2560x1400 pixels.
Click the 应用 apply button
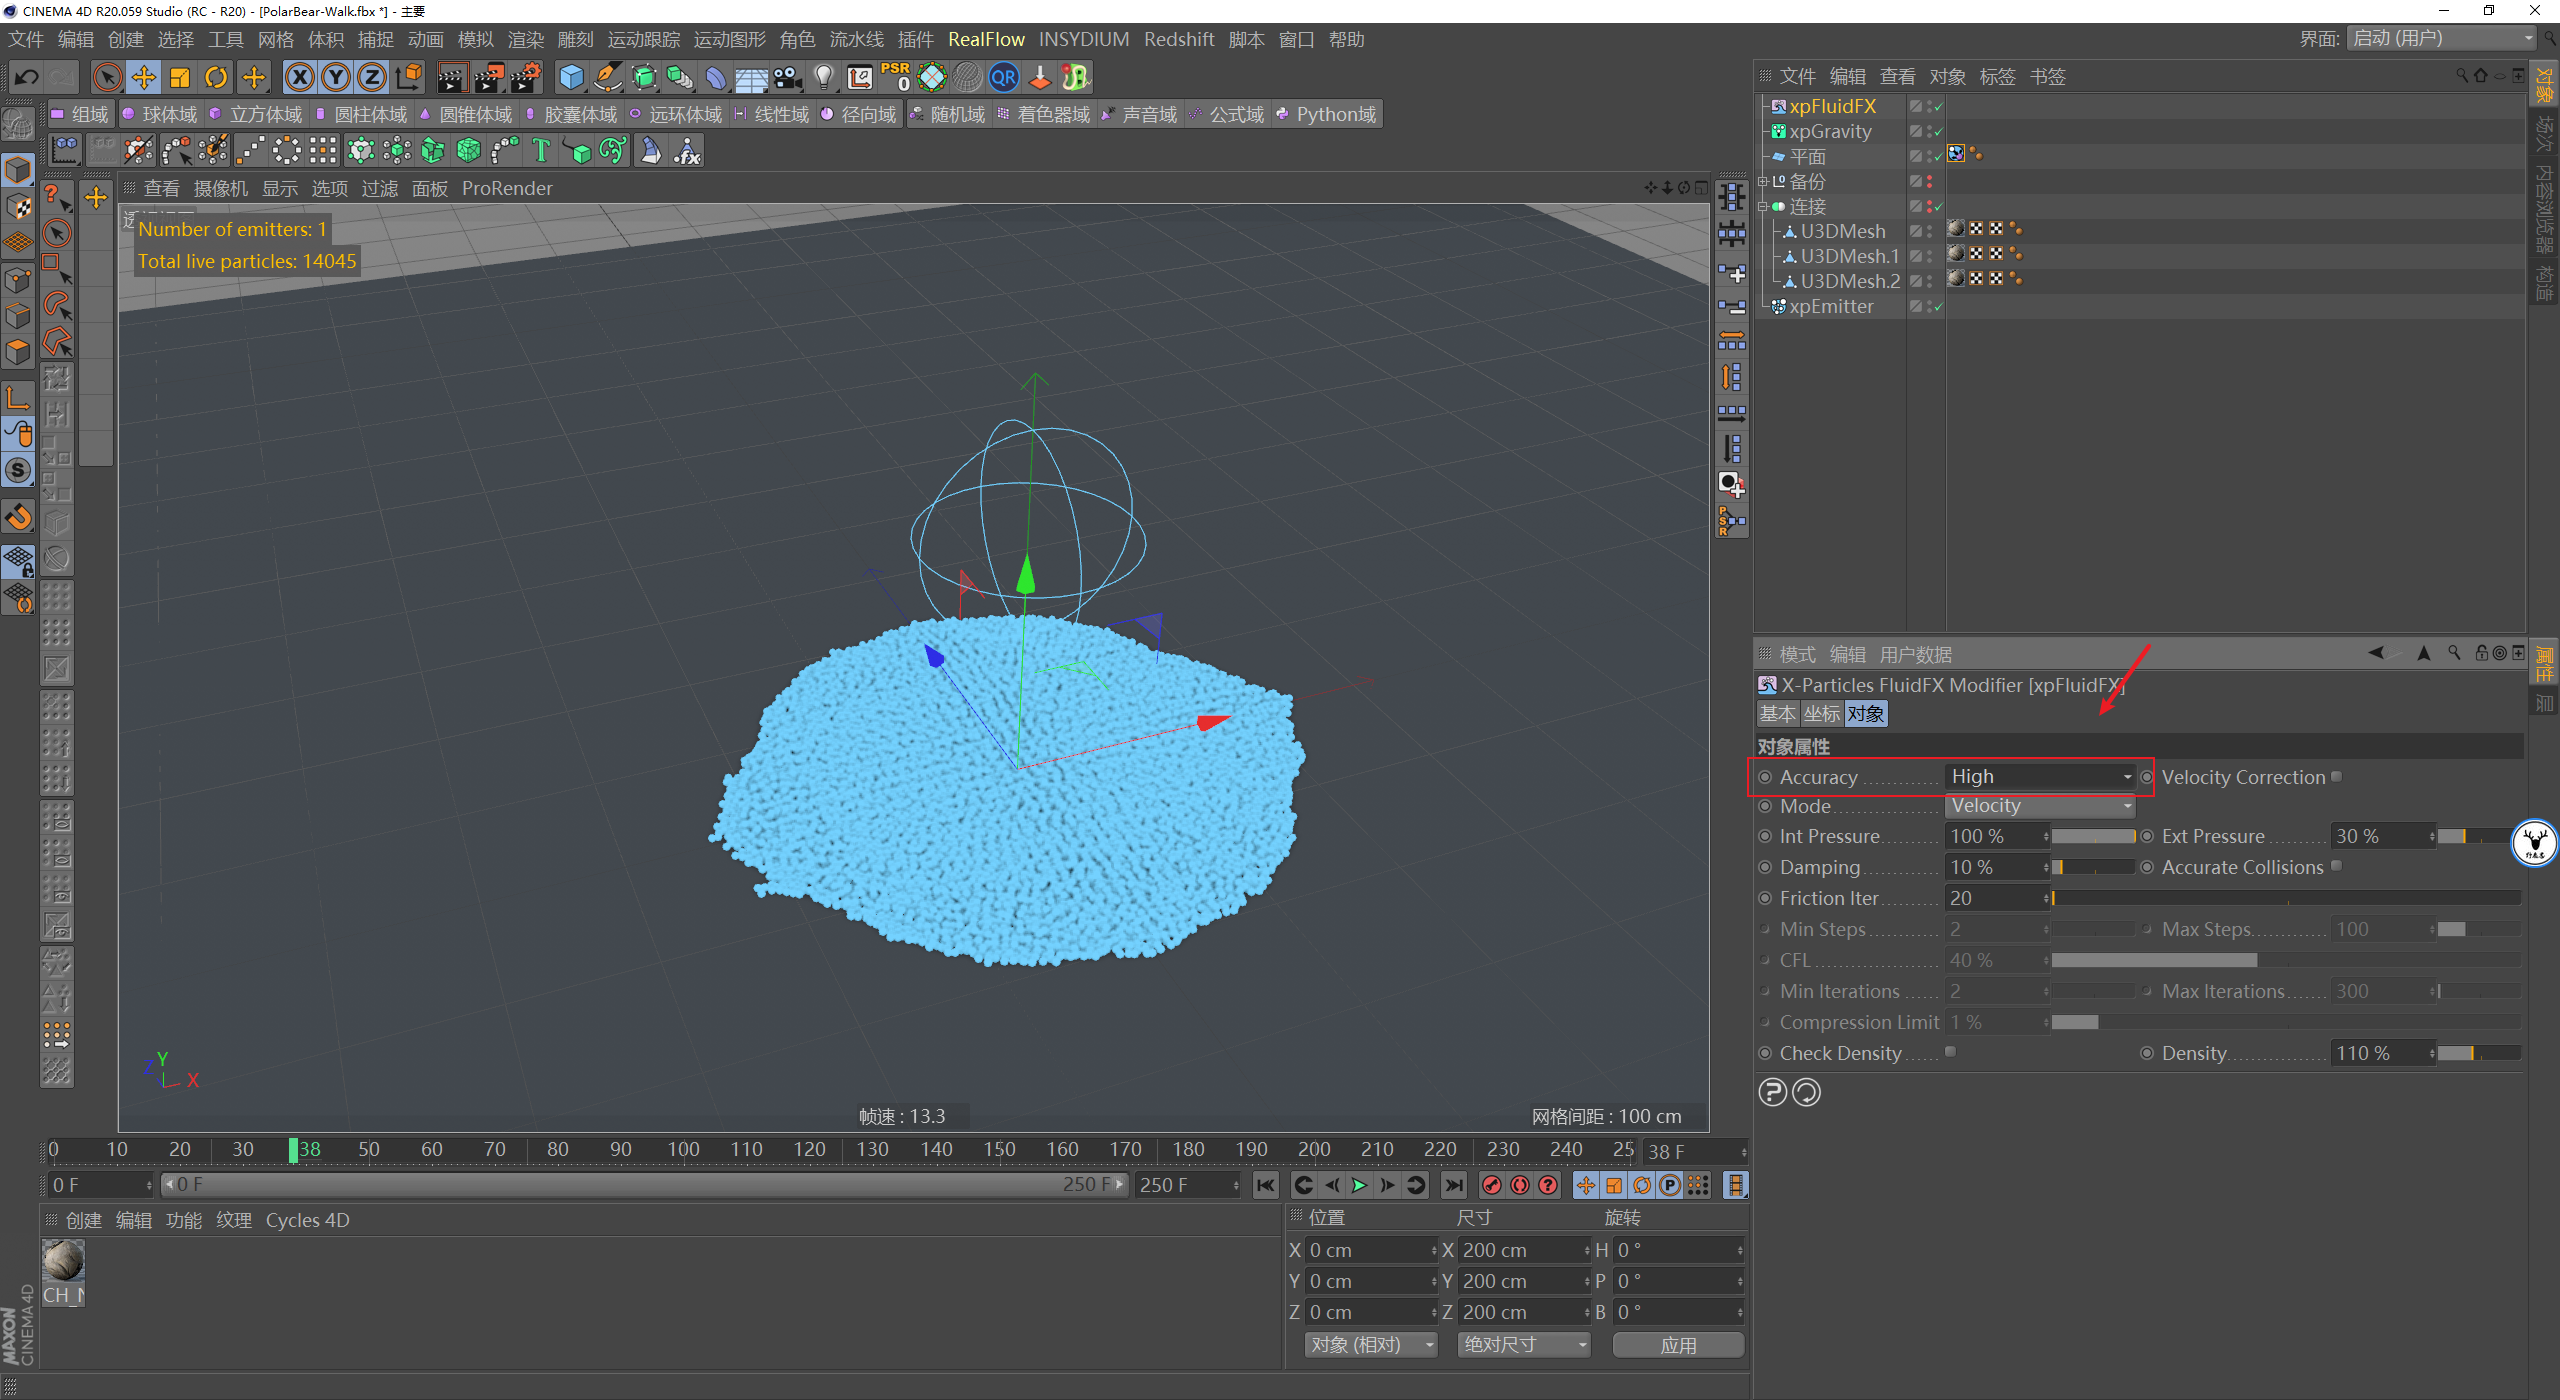[1678, 1345]
